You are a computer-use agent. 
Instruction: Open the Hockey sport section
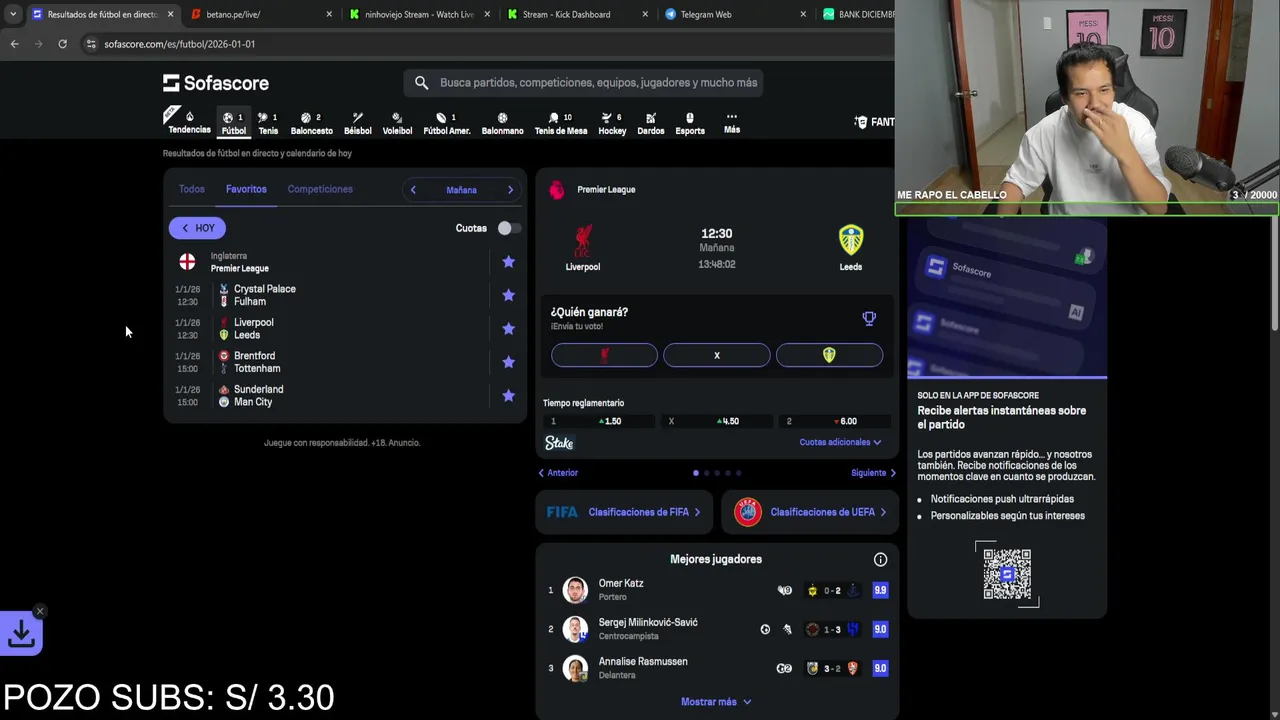[612, 123]
